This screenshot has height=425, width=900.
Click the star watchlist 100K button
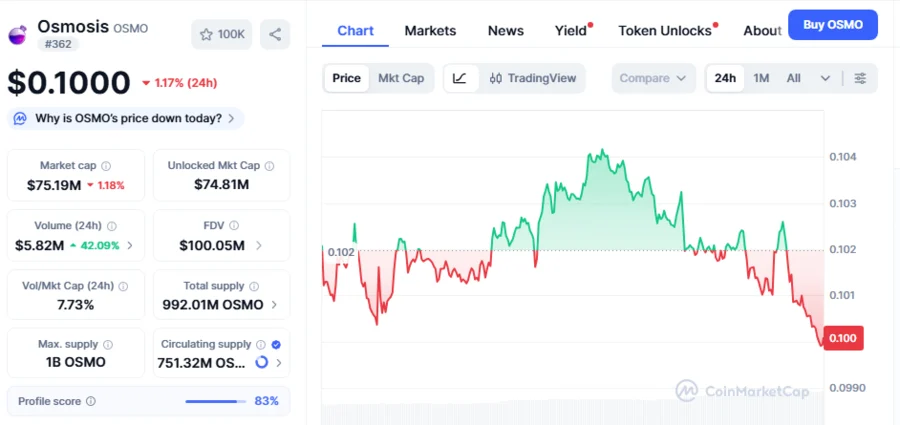coord(222,34)
